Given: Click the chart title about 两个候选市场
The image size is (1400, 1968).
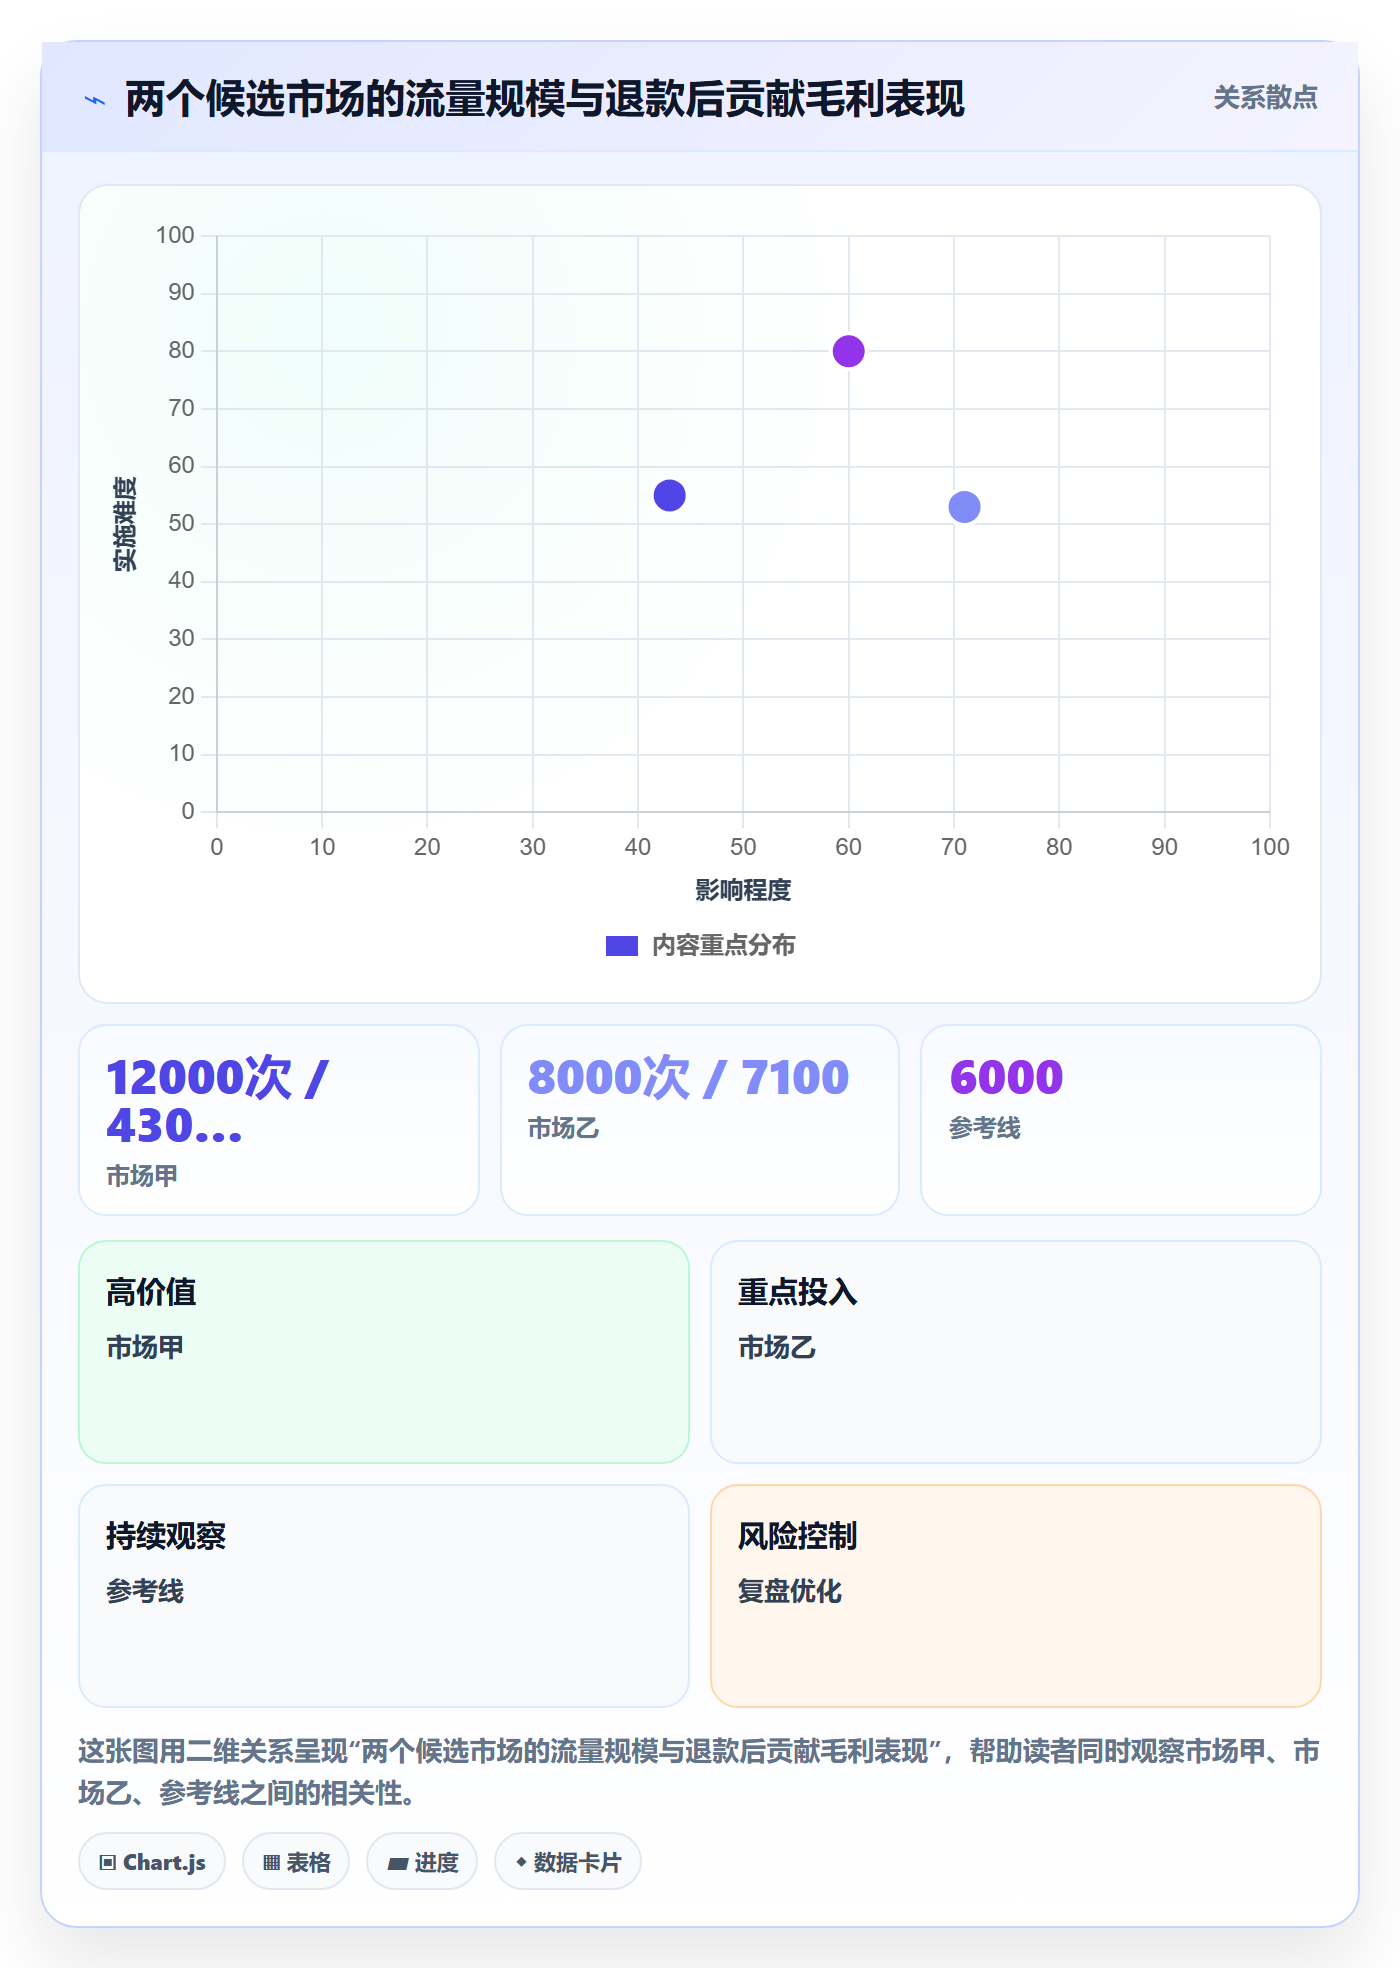Looking at the screenshot, I should (545, 99).
